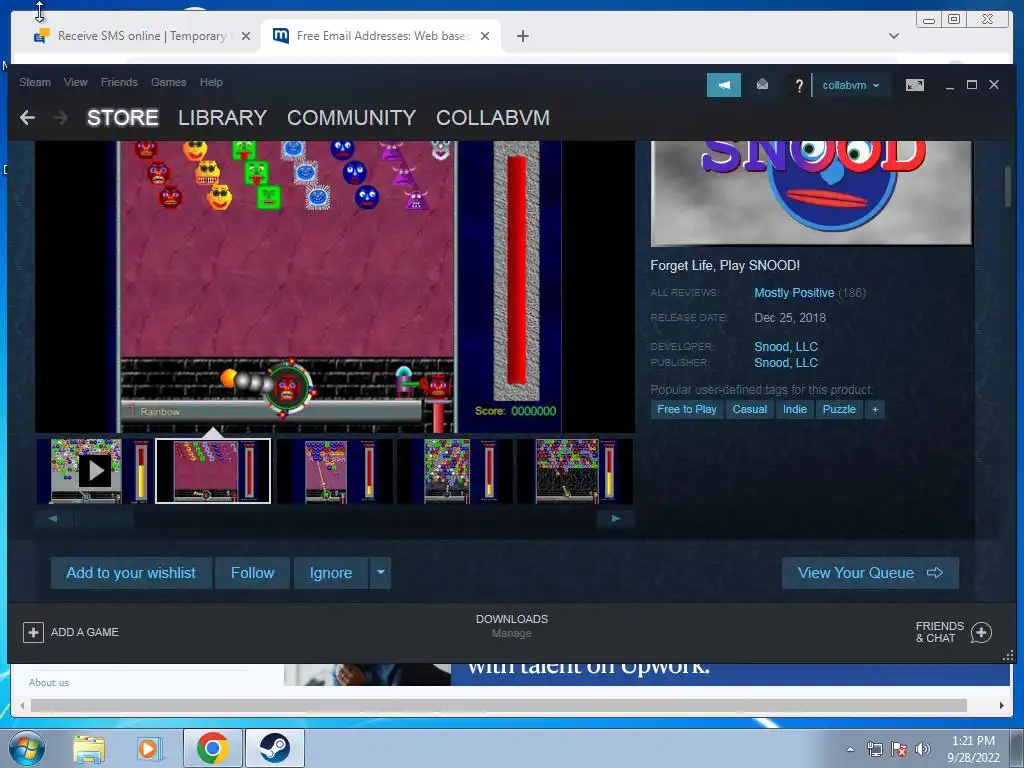Click View Your Queue button
The width and height of the screenshot is (1024, 768).
pyautogui.click(x=870, y=573)
